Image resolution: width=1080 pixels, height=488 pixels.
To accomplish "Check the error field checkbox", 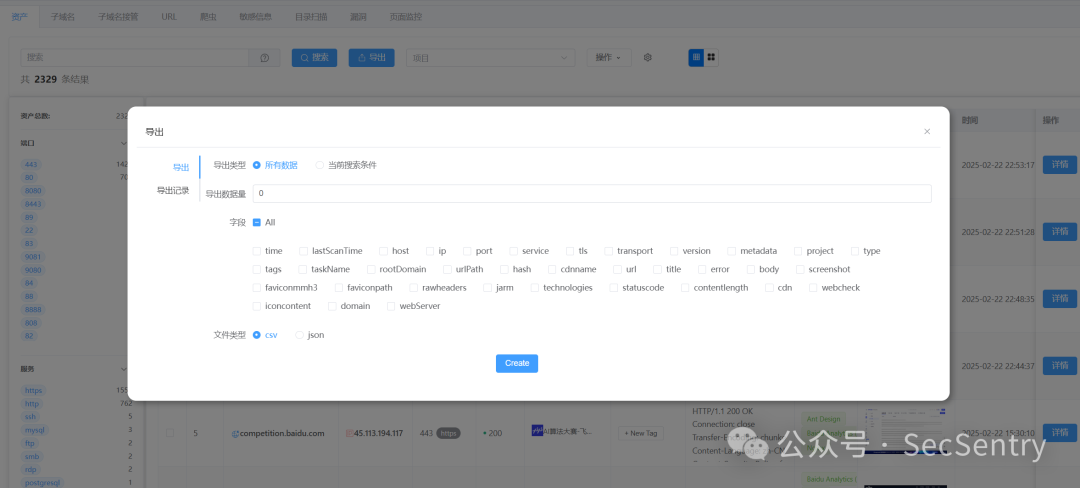I will [x=702, y=269].
